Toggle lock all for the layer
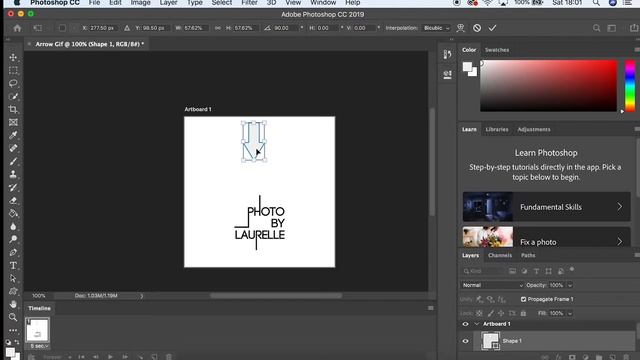Image resolution: width=640 pixels, height=360 pixels. 523,313
